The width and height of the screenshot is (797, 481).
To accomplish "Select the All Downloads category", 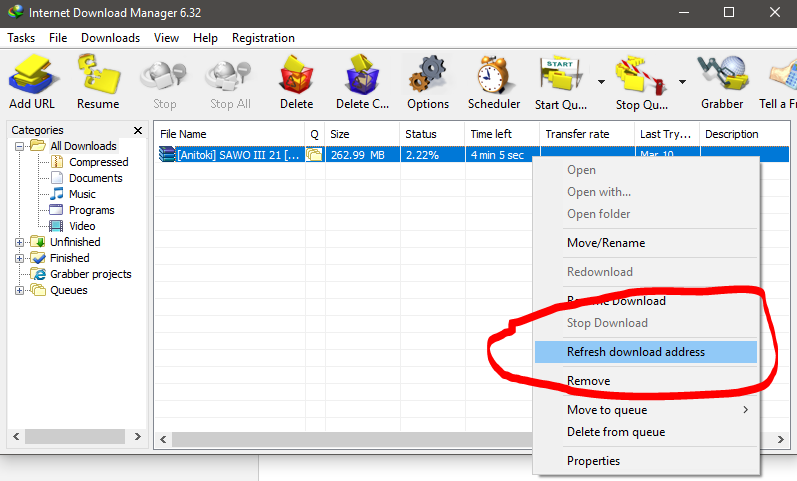I will [83, 146].
